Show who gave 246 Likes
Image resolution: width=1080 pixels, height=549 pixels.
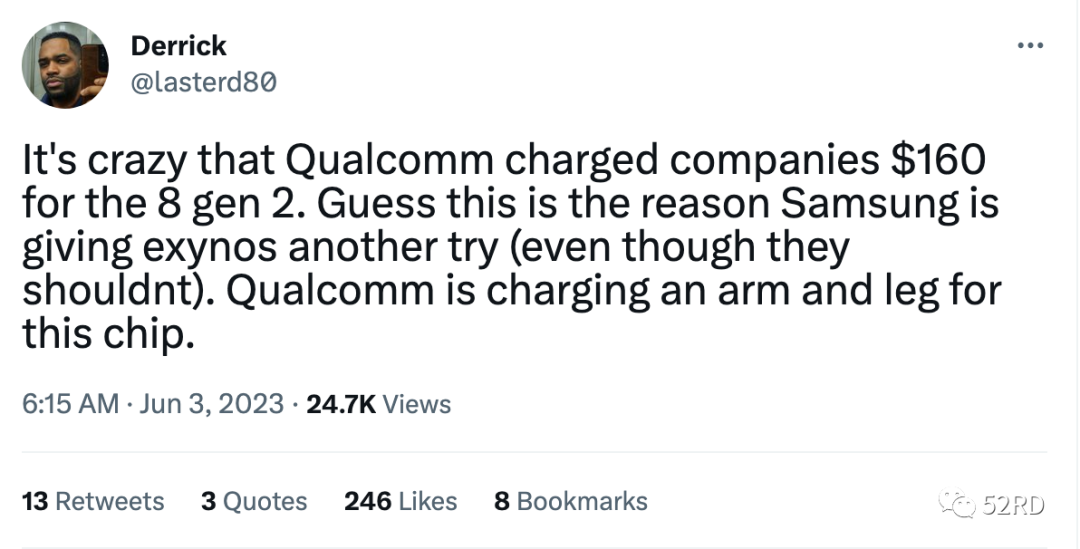[x=401, y=501]
